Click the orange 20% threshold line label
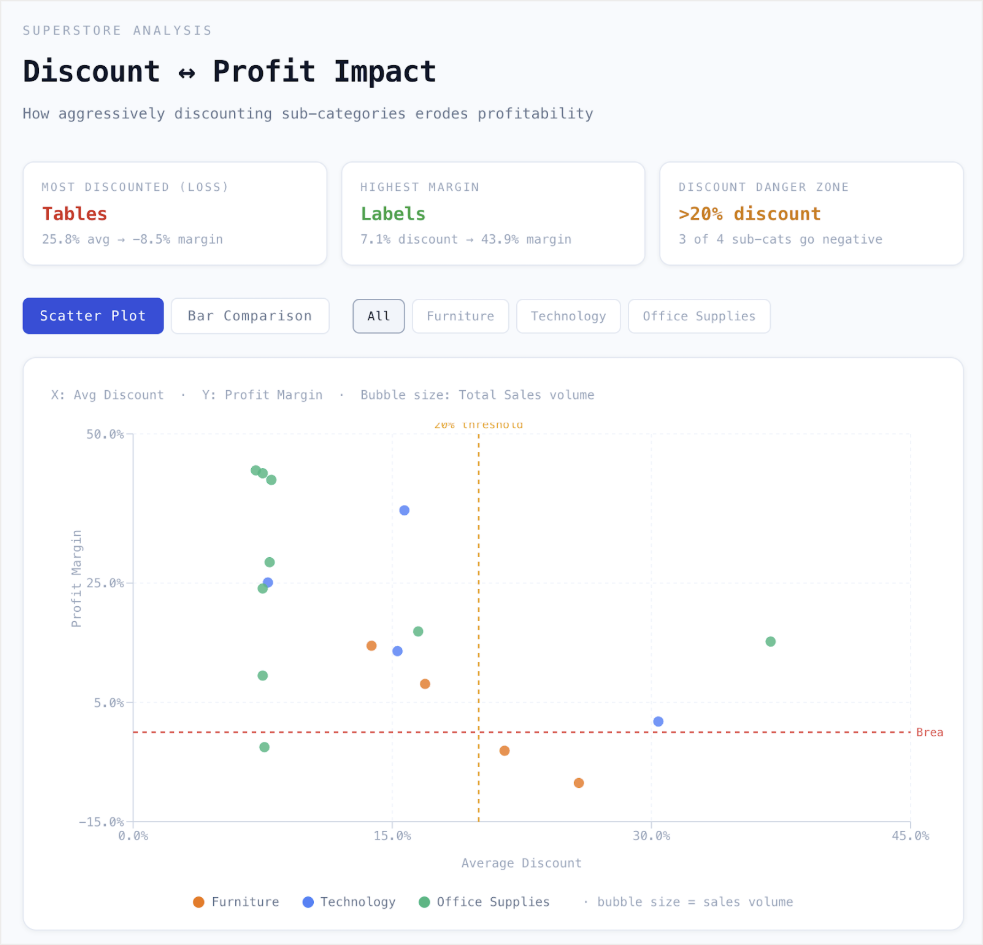 click(x=479, y=424)
